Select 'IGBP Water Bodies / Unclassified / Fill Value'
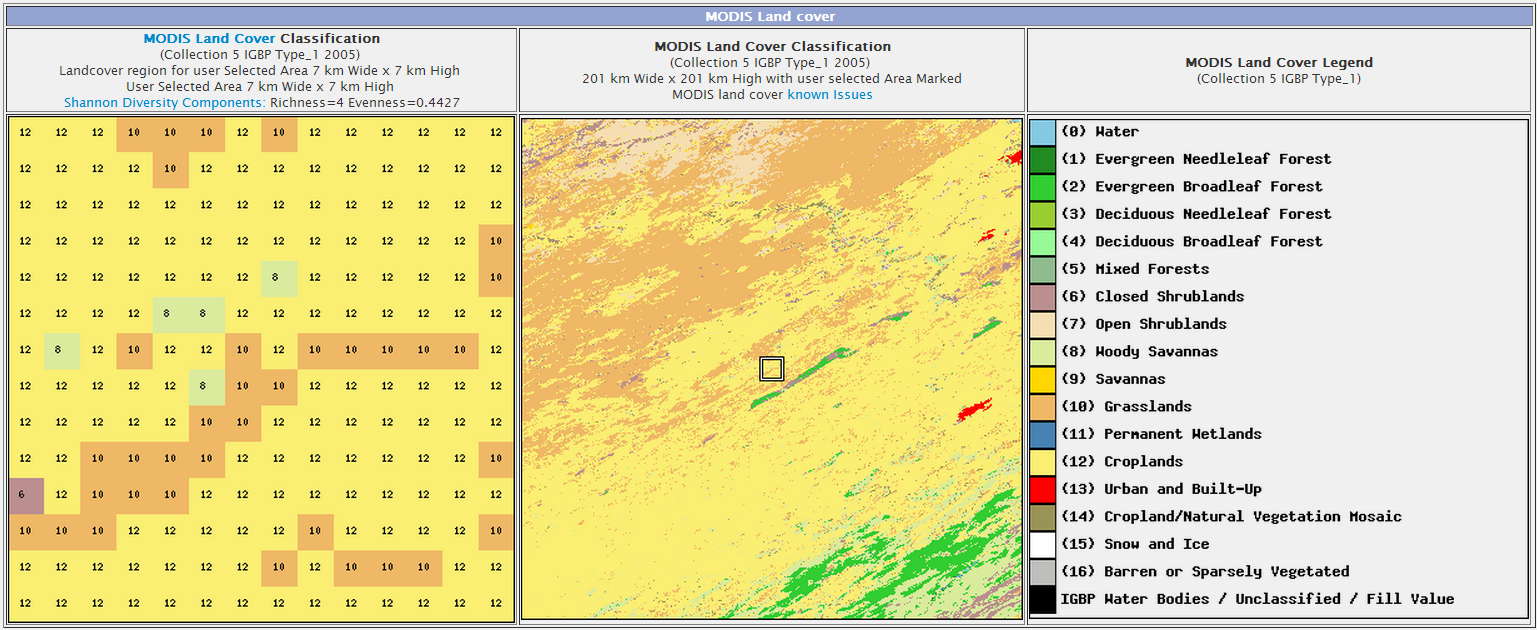This screenshot has height=630, width=1537. [1258, 599]
